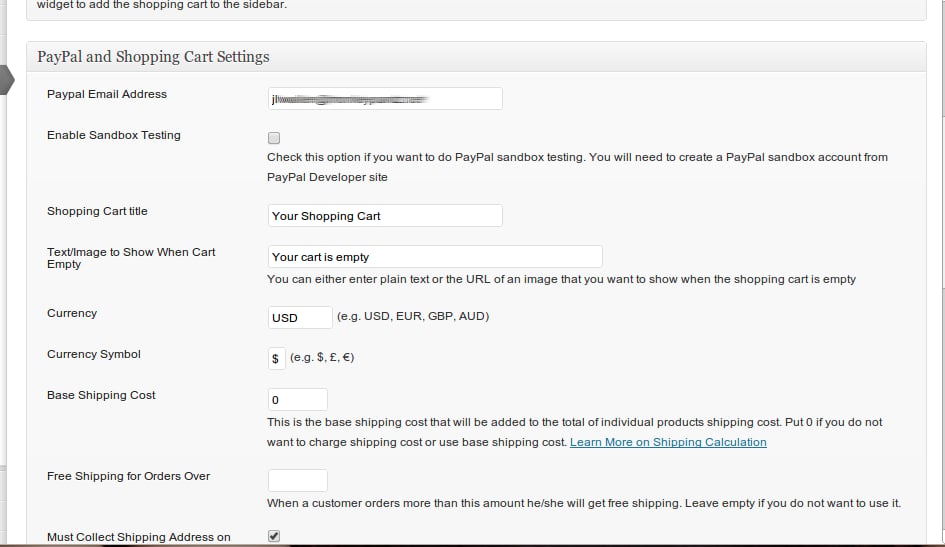Click the sidebar collapse arrow icon
Screen dimensions: 945x547
pos(7,80)
